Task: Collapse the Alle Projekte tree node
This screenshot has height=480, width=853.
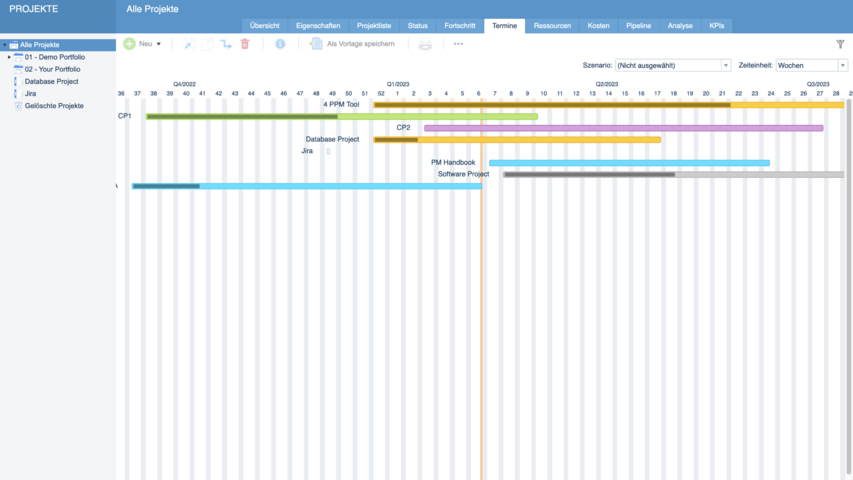Action: click(4, 45)
